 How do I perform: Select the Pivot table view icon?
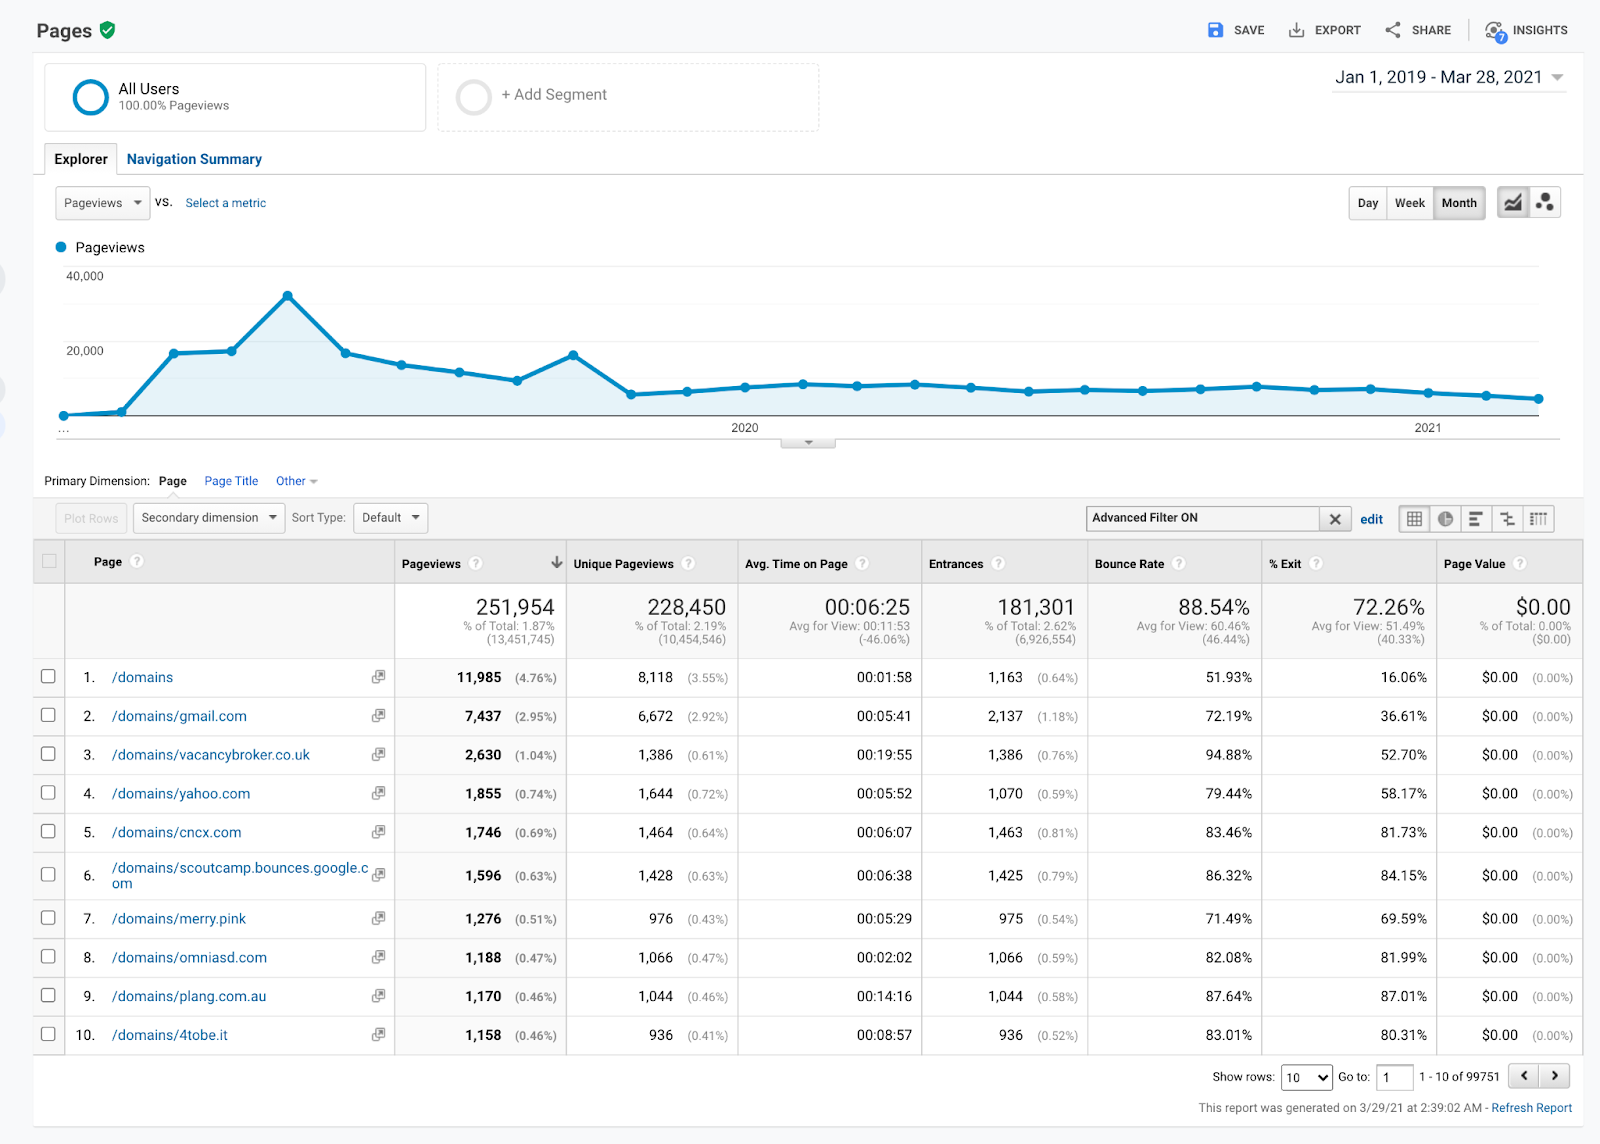(x=1538, y=519)
